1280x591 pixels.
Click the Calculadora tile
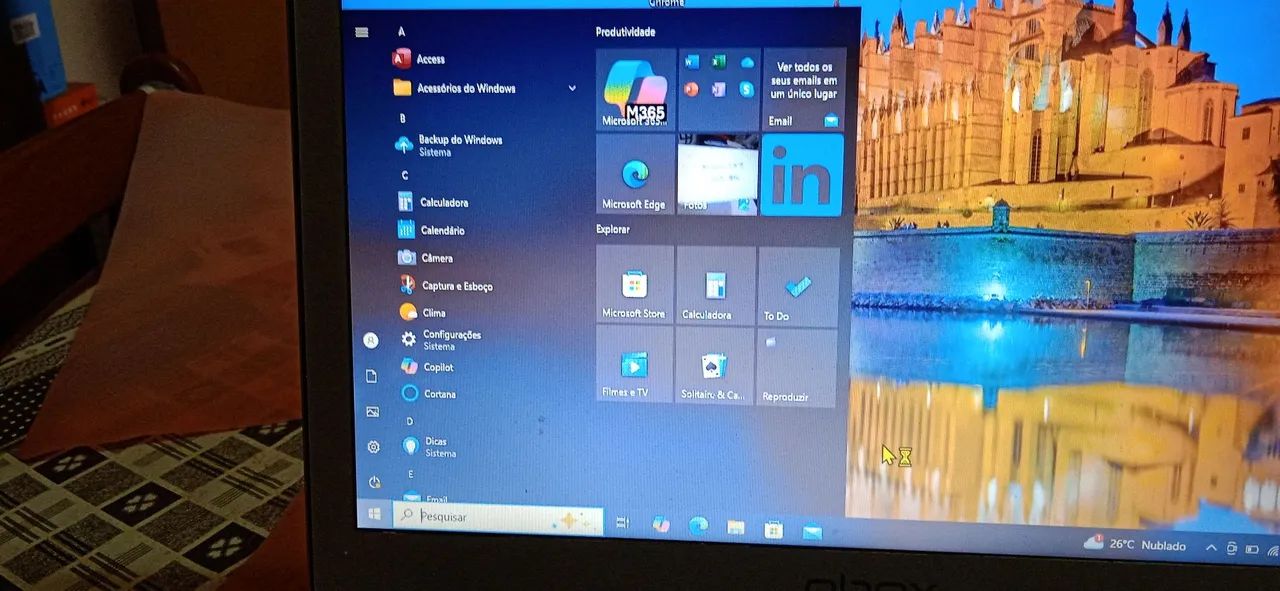716,286
